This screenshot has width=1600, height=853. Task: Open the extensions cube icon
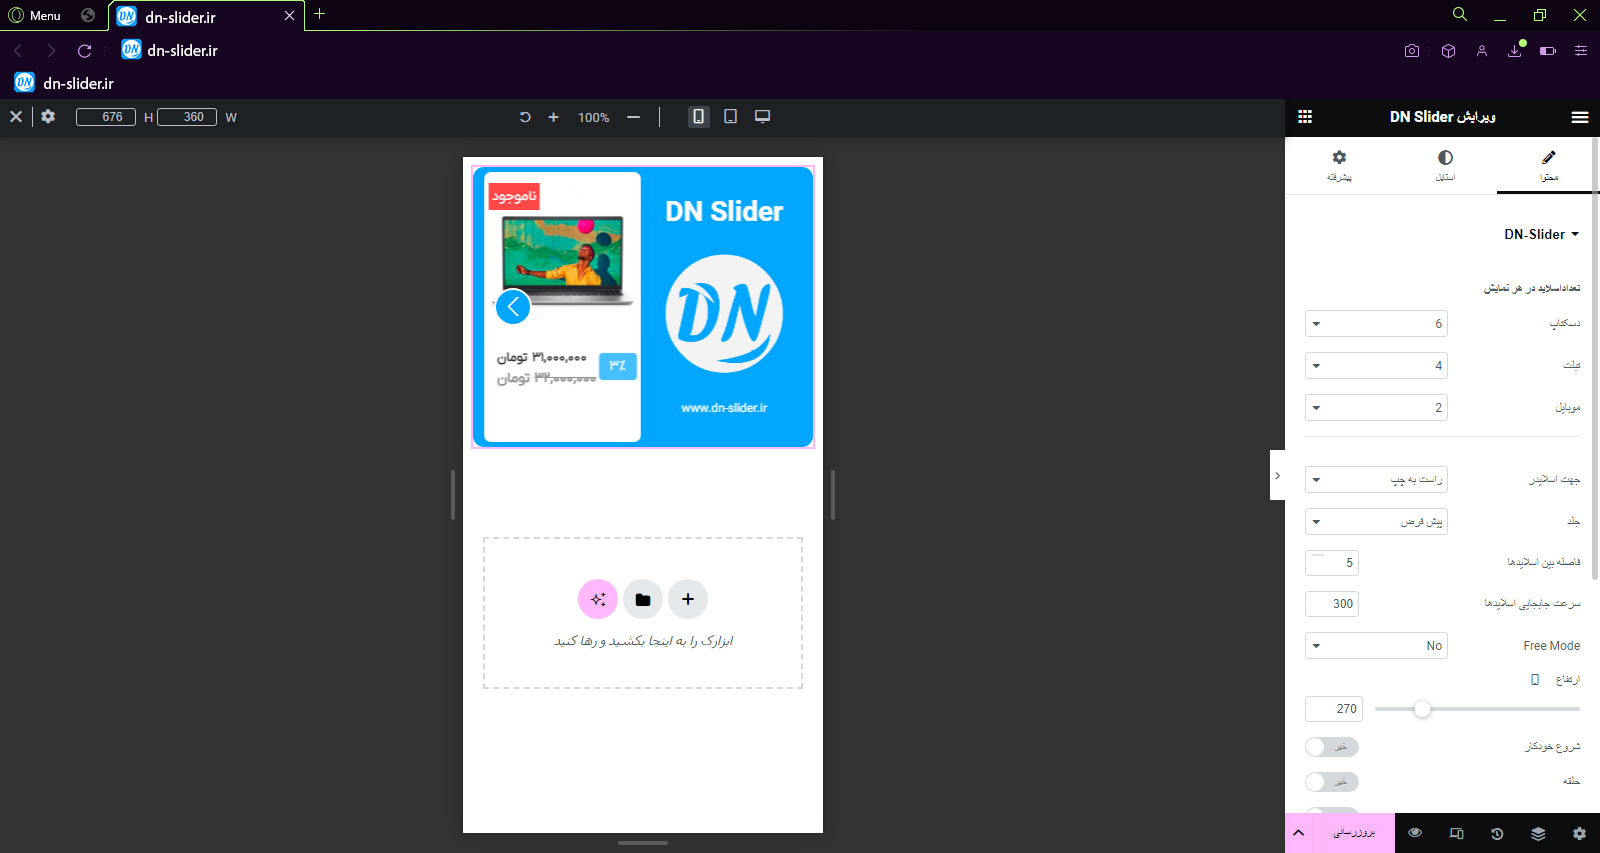1448,50
